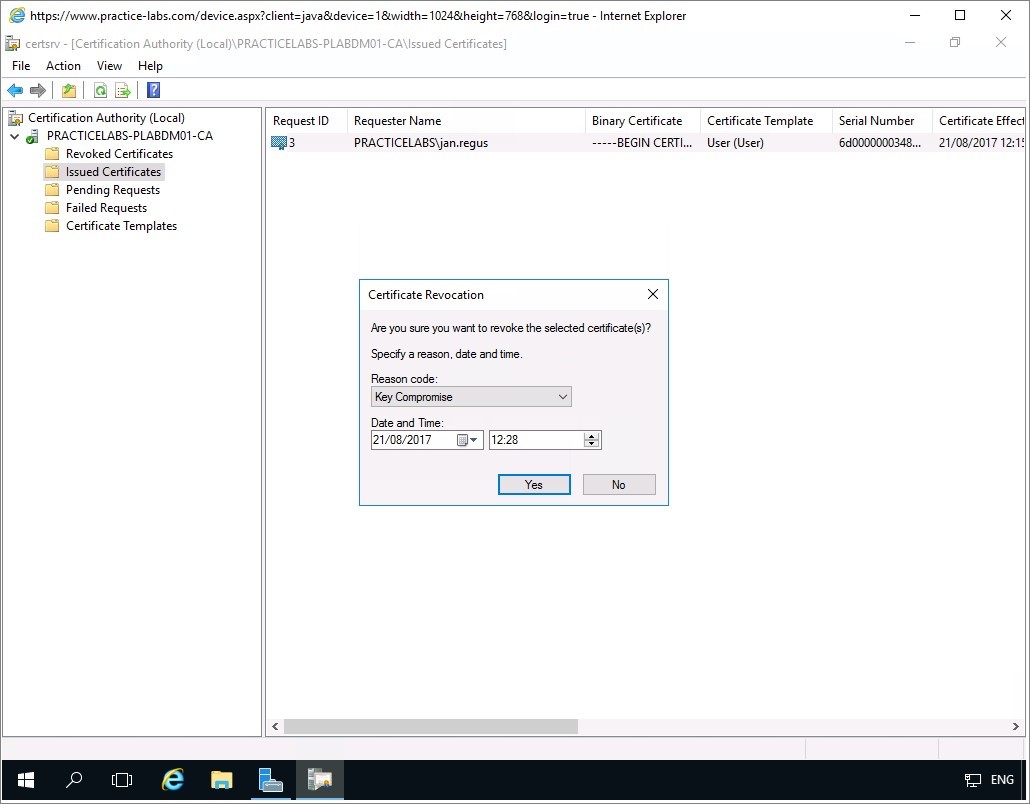Click the network tray icon
This screenshot has width=1030, height=804.
972,780
